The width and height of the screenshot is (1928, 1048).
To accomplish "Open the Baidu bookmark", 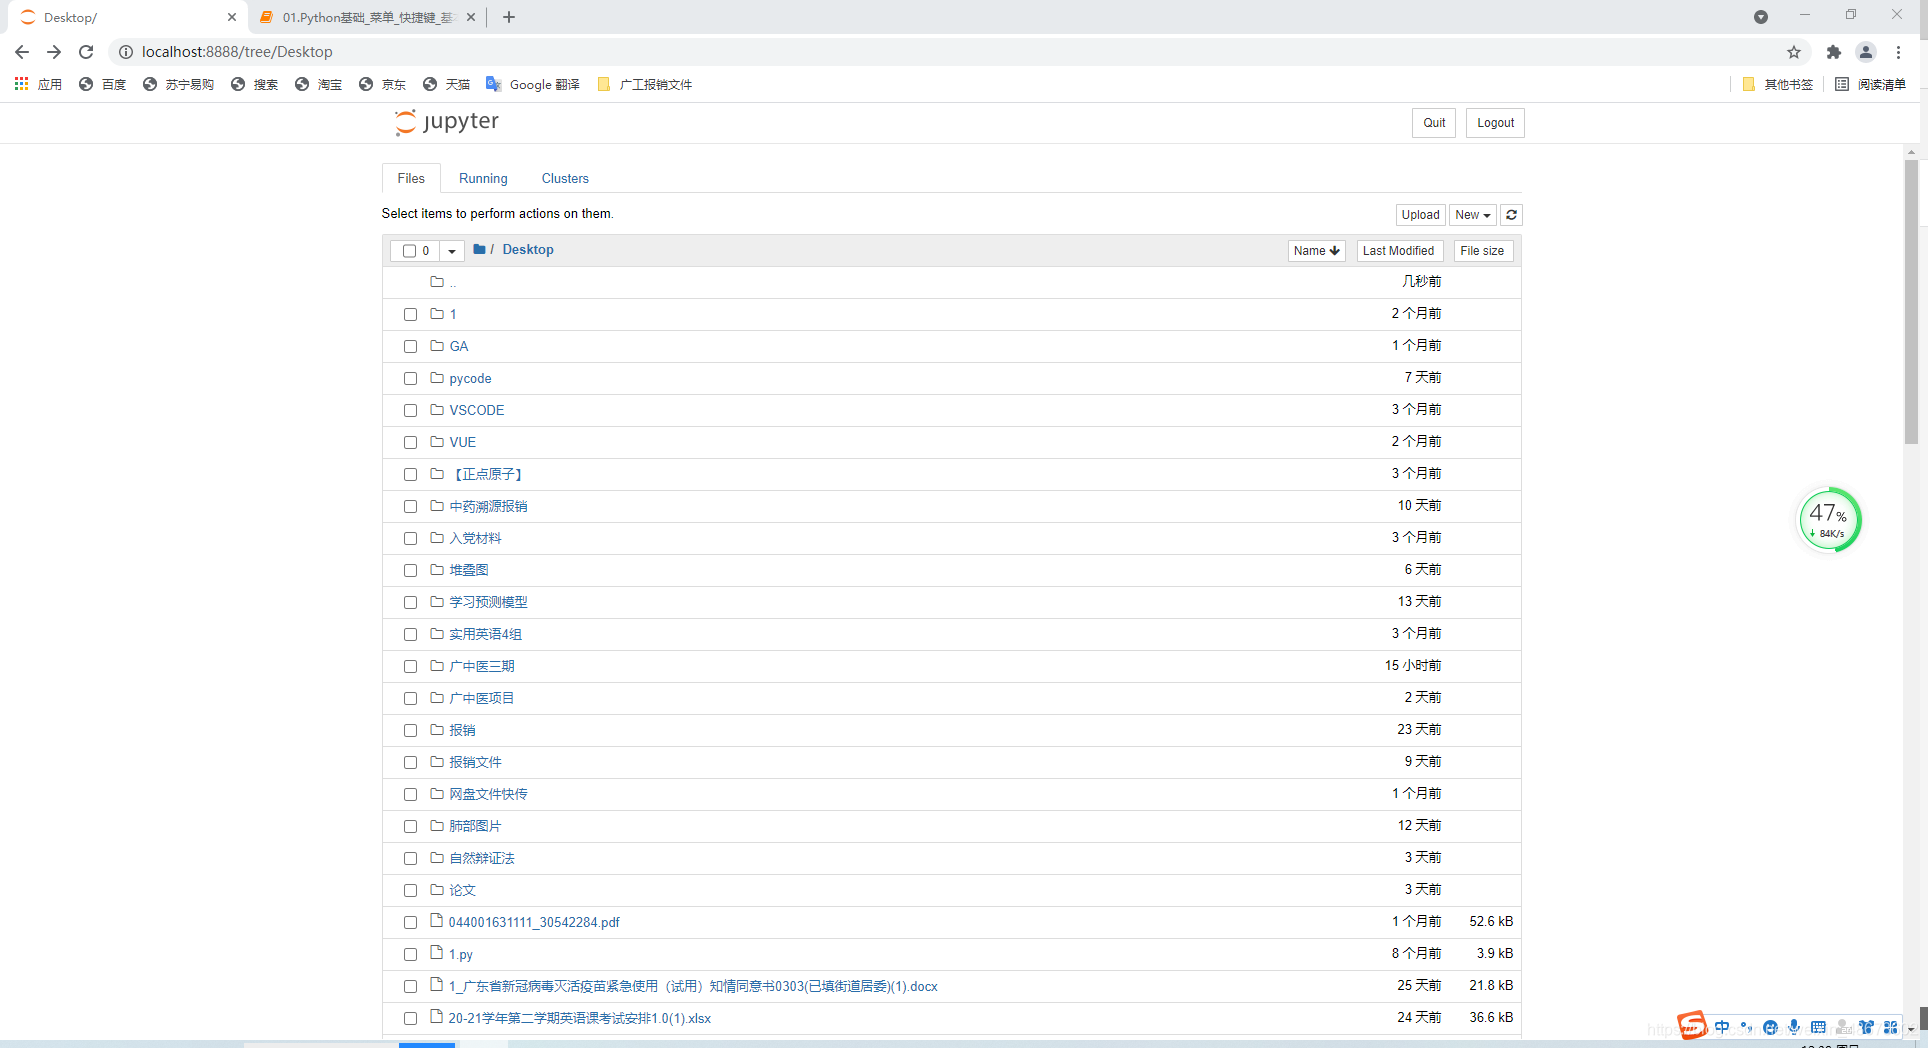I will click(103, 84).
